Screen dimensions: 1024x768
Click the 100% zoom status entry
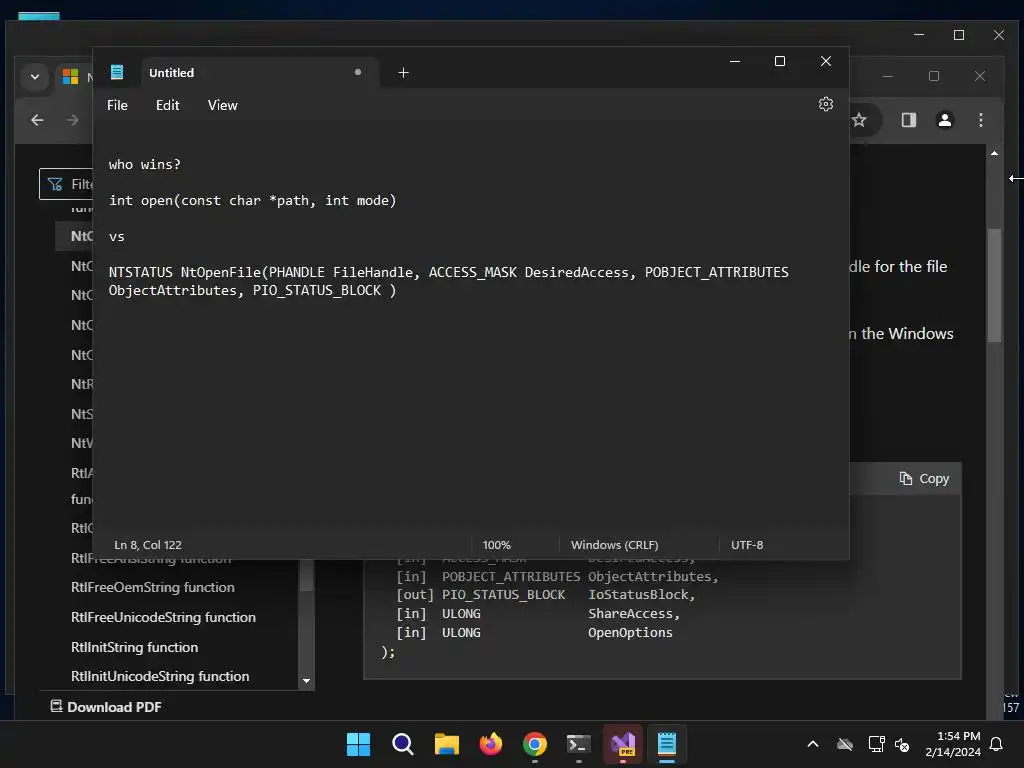pos(497,545)
